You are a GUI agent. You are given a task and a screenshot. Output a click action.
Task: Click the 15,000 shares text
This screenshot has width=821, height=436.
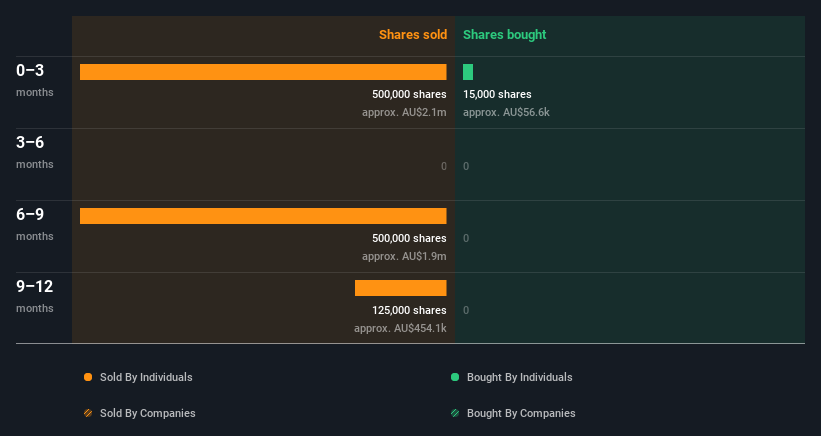497,94
